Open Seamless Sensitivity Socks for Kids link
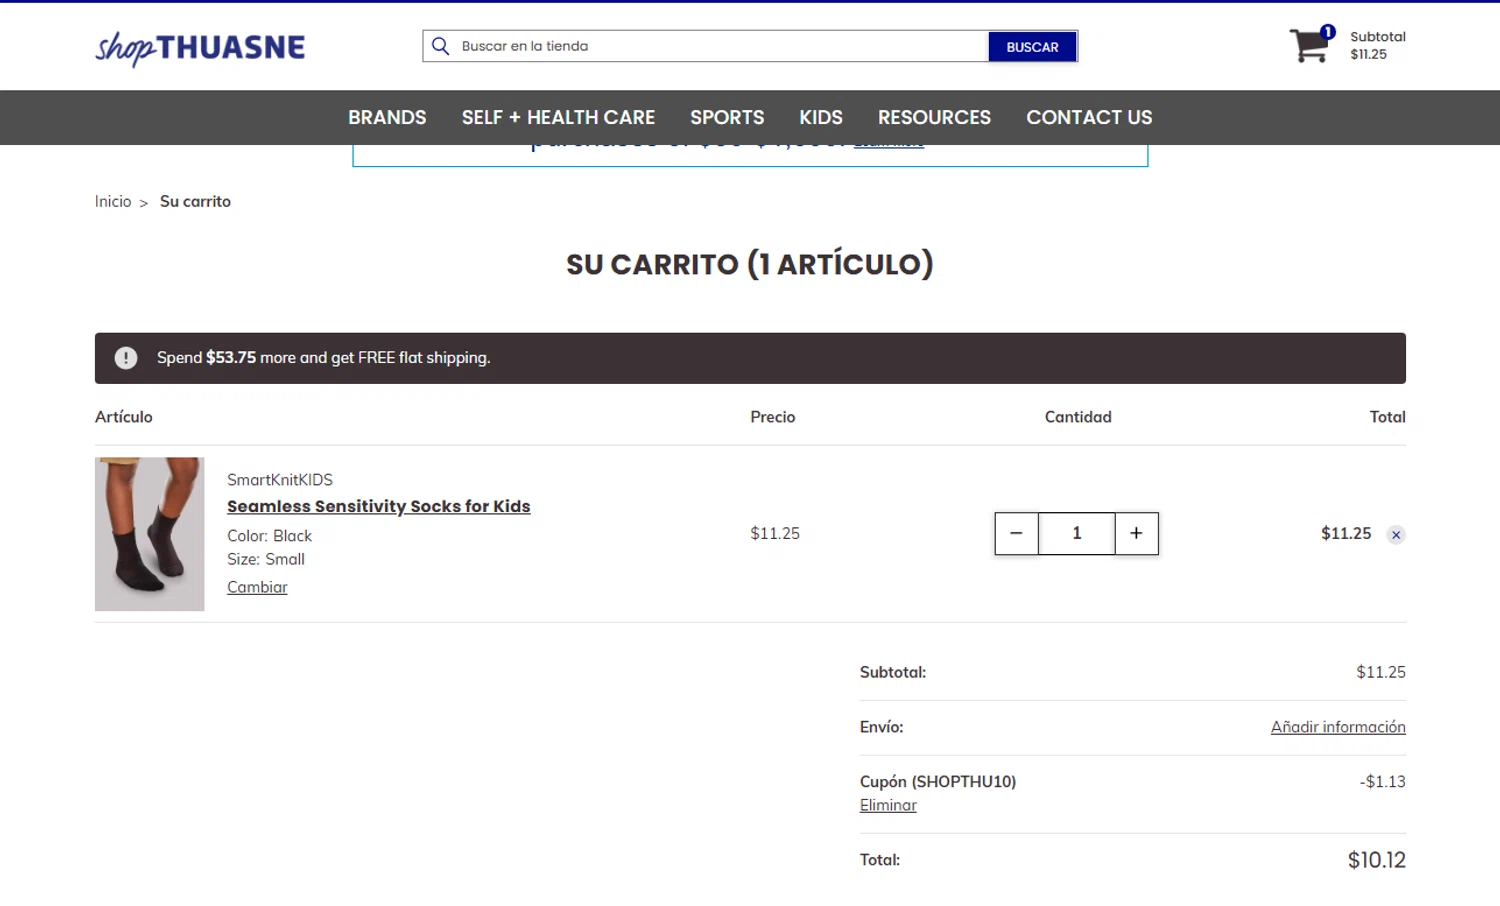Image resolution: width=1500 pixels, height=906 pixels. [379, 506]
